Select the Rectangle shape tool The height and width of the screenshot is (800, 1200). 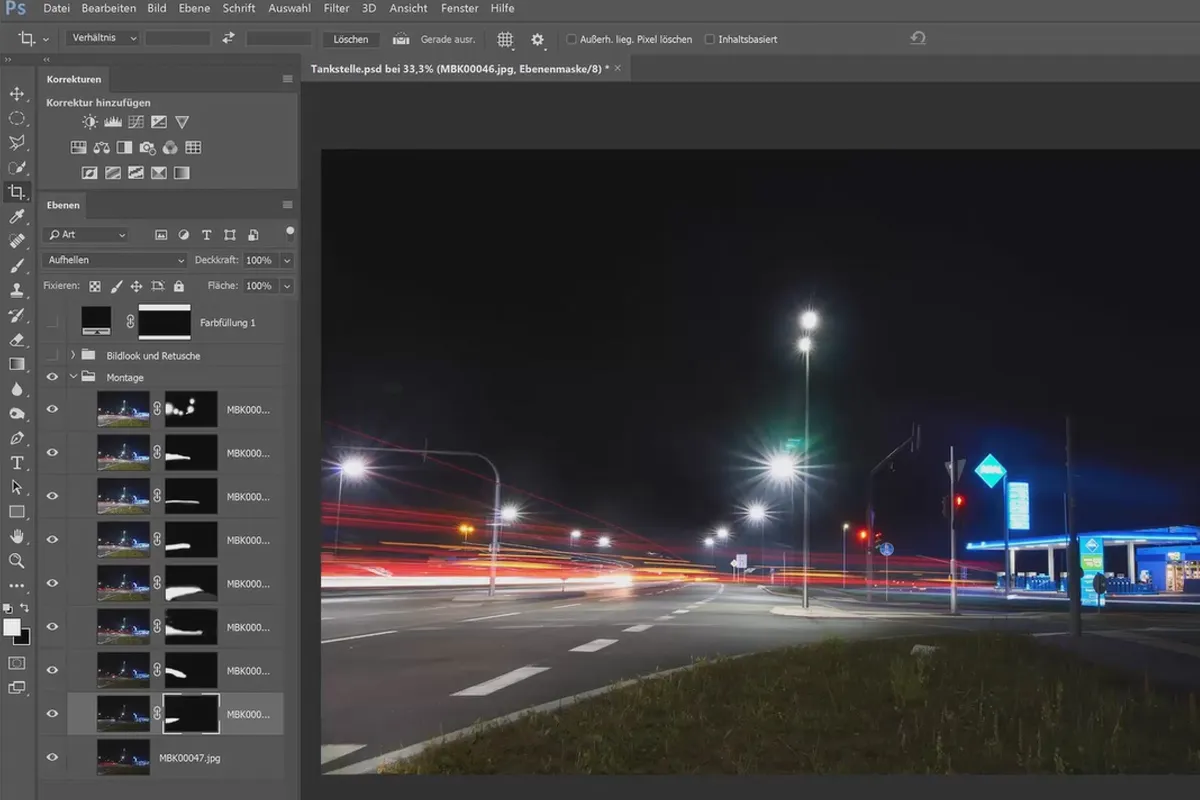point(17,512)
